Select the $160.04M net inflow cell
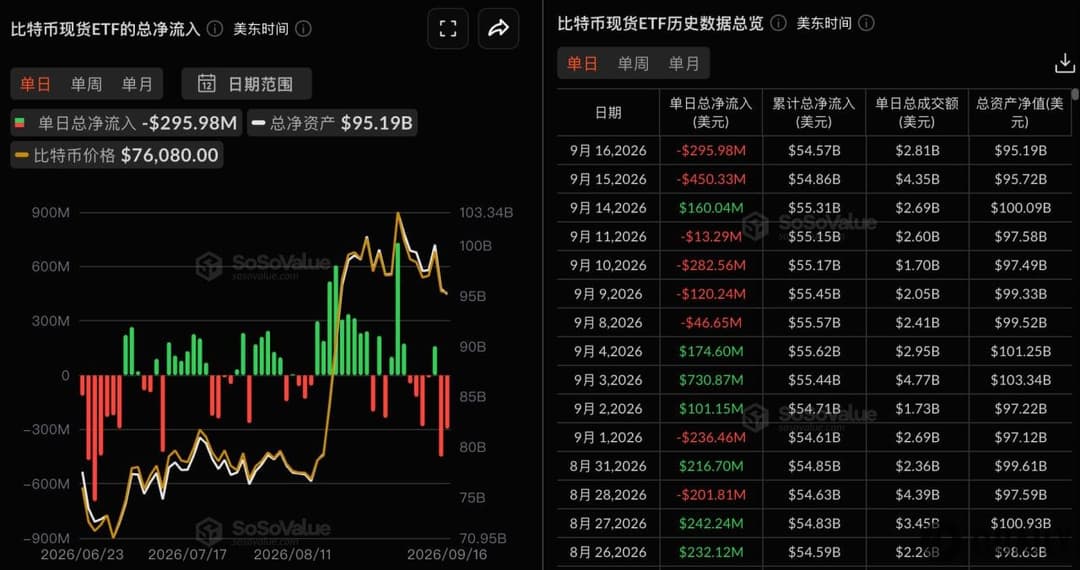 (x=711, y=208)
